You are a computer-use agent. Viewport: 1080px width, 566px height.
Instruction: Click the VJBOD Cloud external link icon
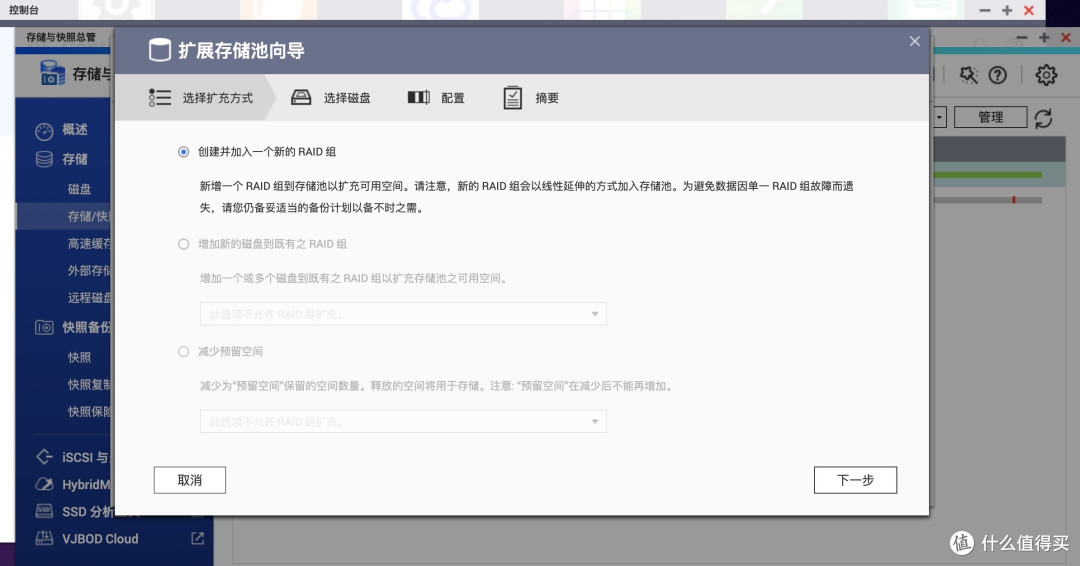pos(198,538)
